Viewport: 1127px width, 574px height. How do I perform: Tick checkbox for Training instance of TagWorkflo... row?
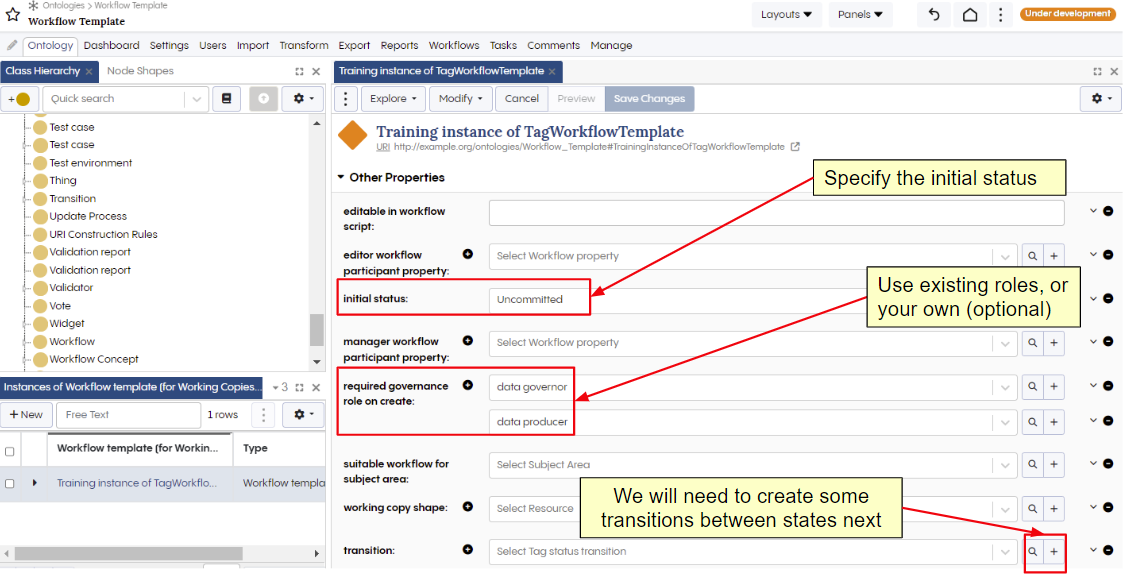pos(9,483)
